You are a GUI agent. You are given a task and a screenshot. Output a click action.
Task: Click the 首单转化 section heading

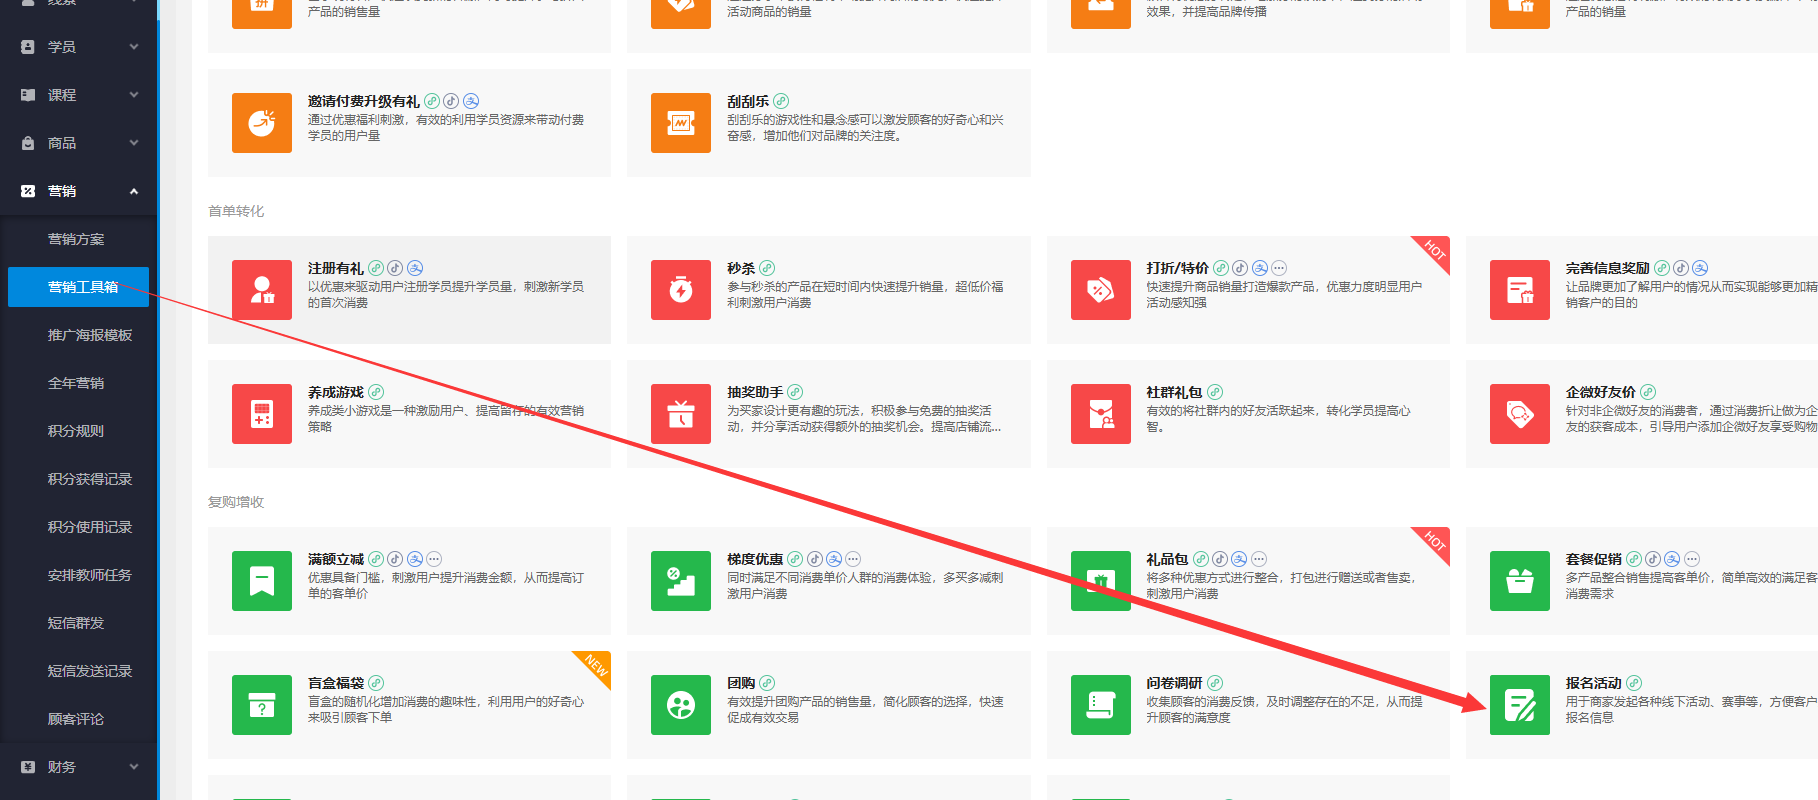pyautogui.click(x=236, y=211)
